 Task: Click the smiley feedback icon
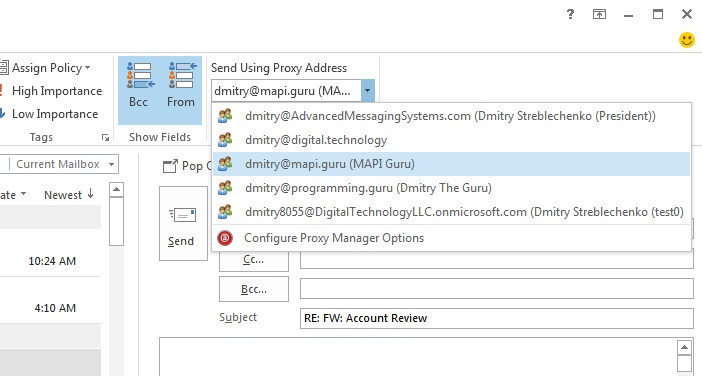[x=686, y=40]
